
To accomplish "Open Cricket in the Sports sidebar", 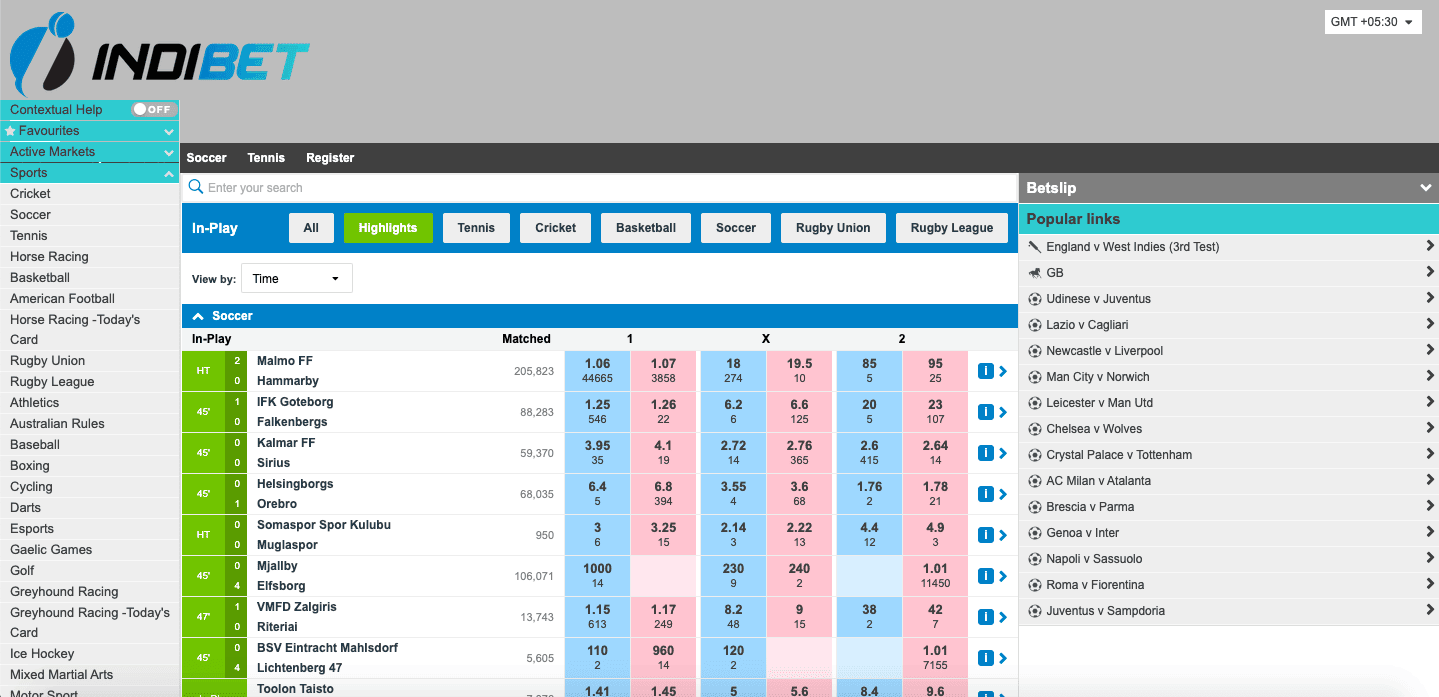I will pyautogui.click(x=90, y=194).
